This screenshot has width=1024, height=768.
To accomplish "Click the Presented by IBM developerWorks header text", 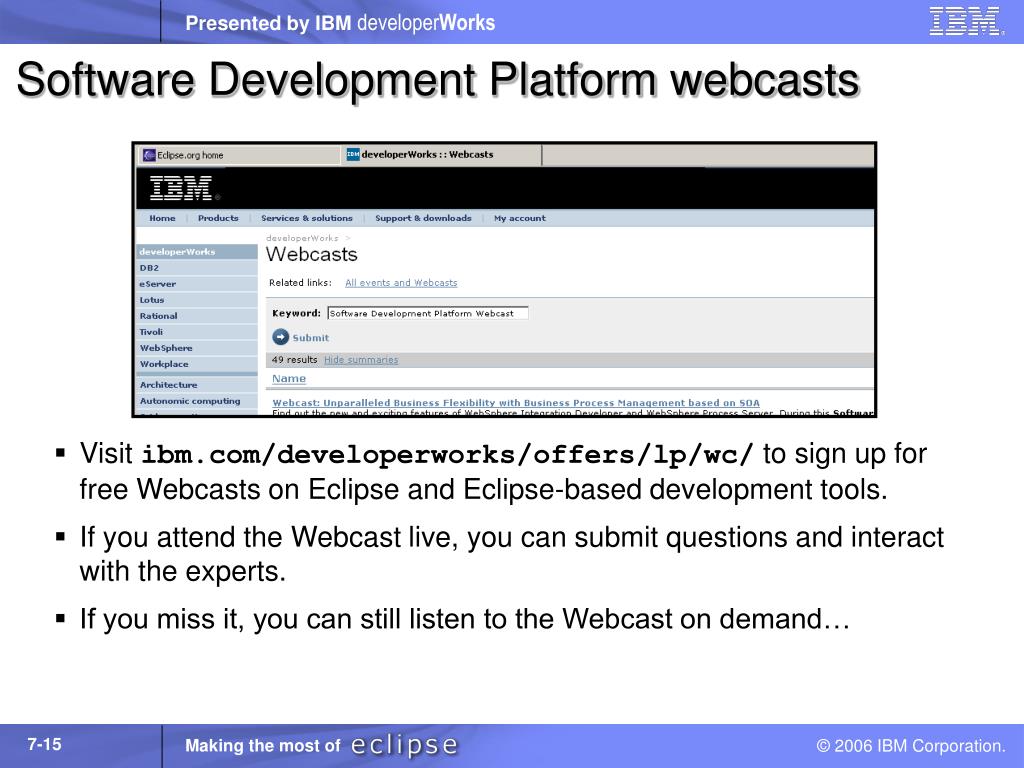I will [x=340, y=23].
